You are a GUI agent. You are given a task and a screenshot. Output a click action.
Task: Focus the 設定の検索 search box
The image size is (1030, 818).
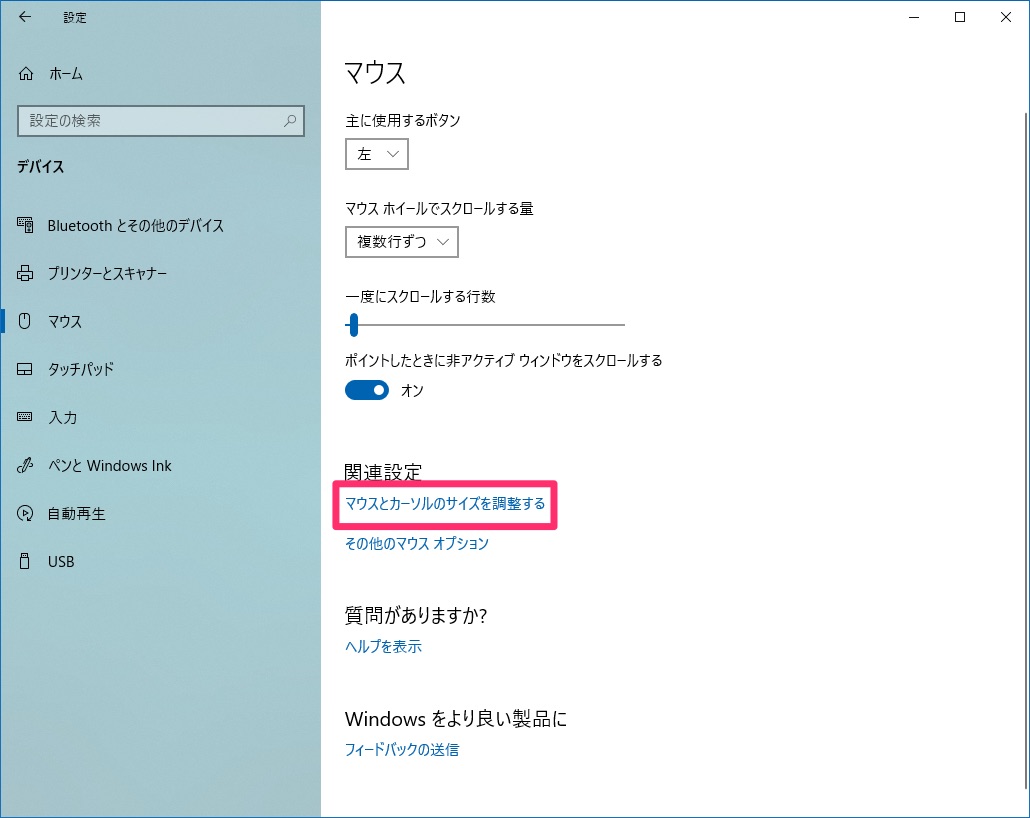pyautogui.click(x=161, y=121)
